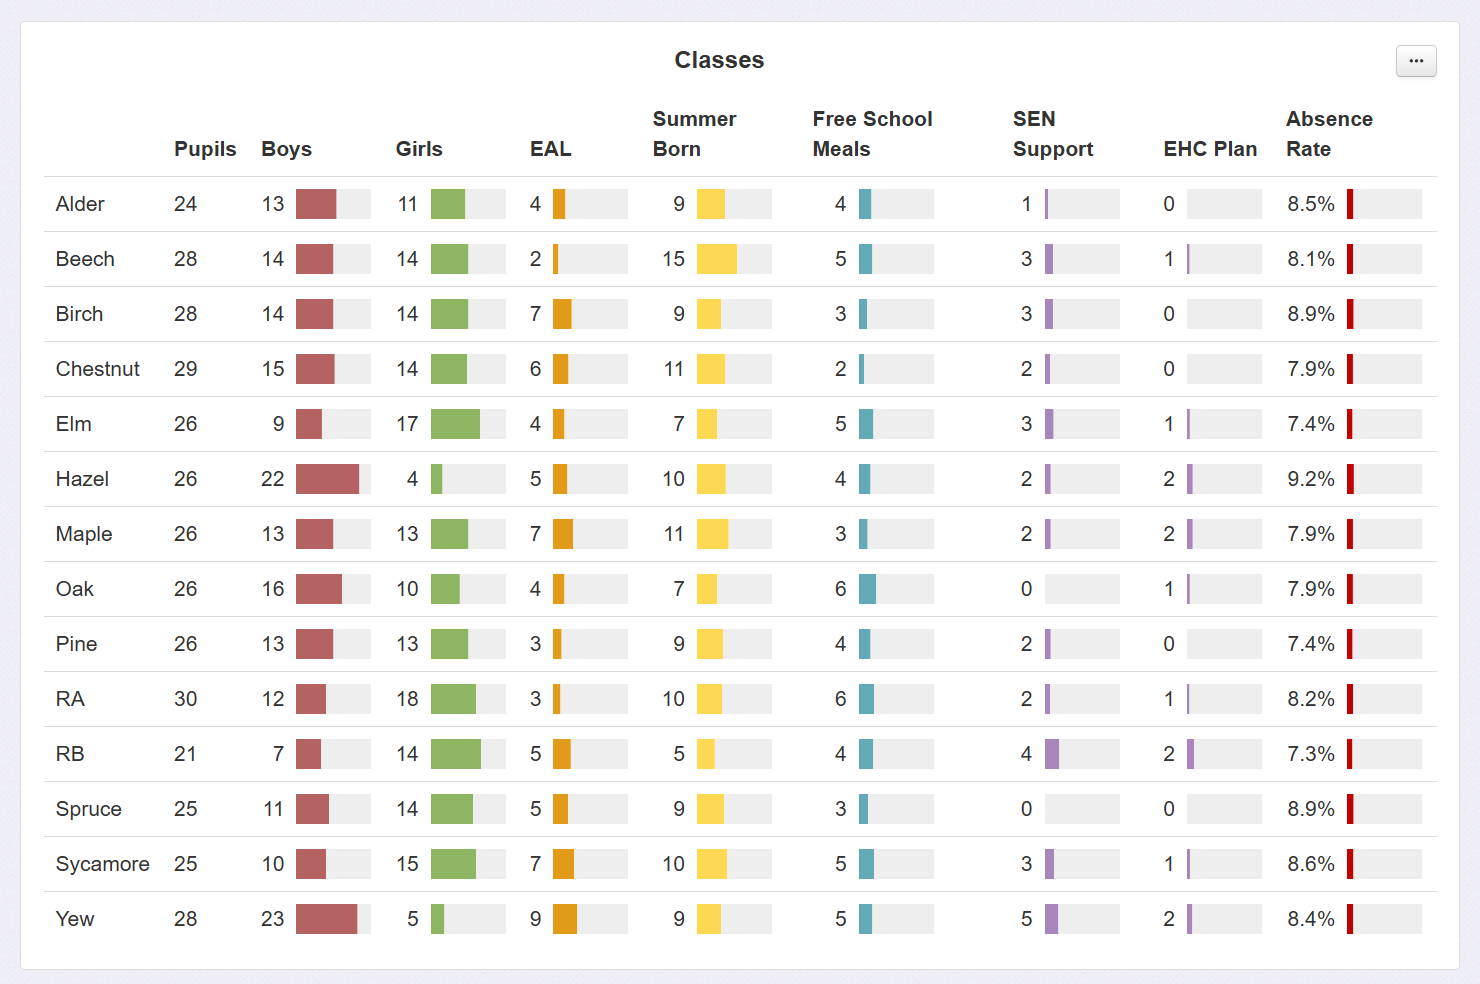Select the Sycamore class name
The height and width of the screenshot is (984, 1480).
pos(102,864)
